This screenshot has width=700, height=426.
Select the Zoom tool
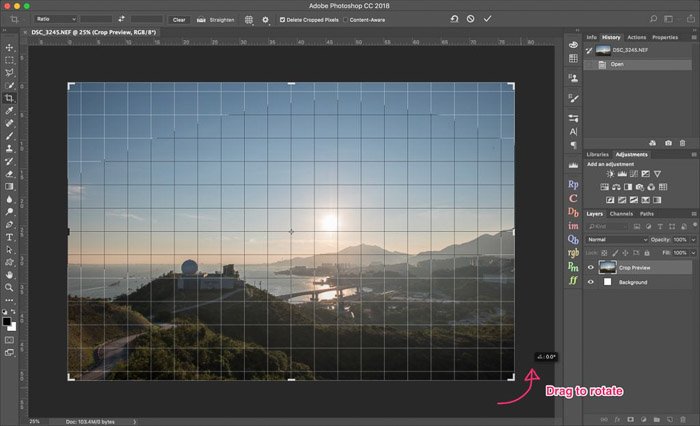click(9, 287)
